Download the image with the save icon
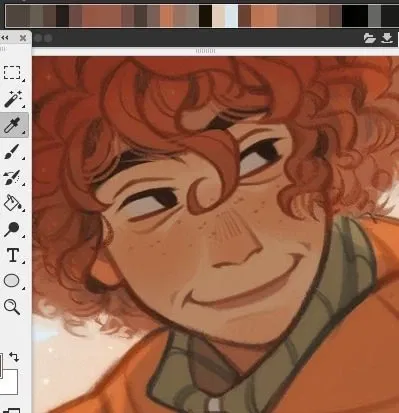Screen dimensions: 399x413 click(x=387, y=38)
